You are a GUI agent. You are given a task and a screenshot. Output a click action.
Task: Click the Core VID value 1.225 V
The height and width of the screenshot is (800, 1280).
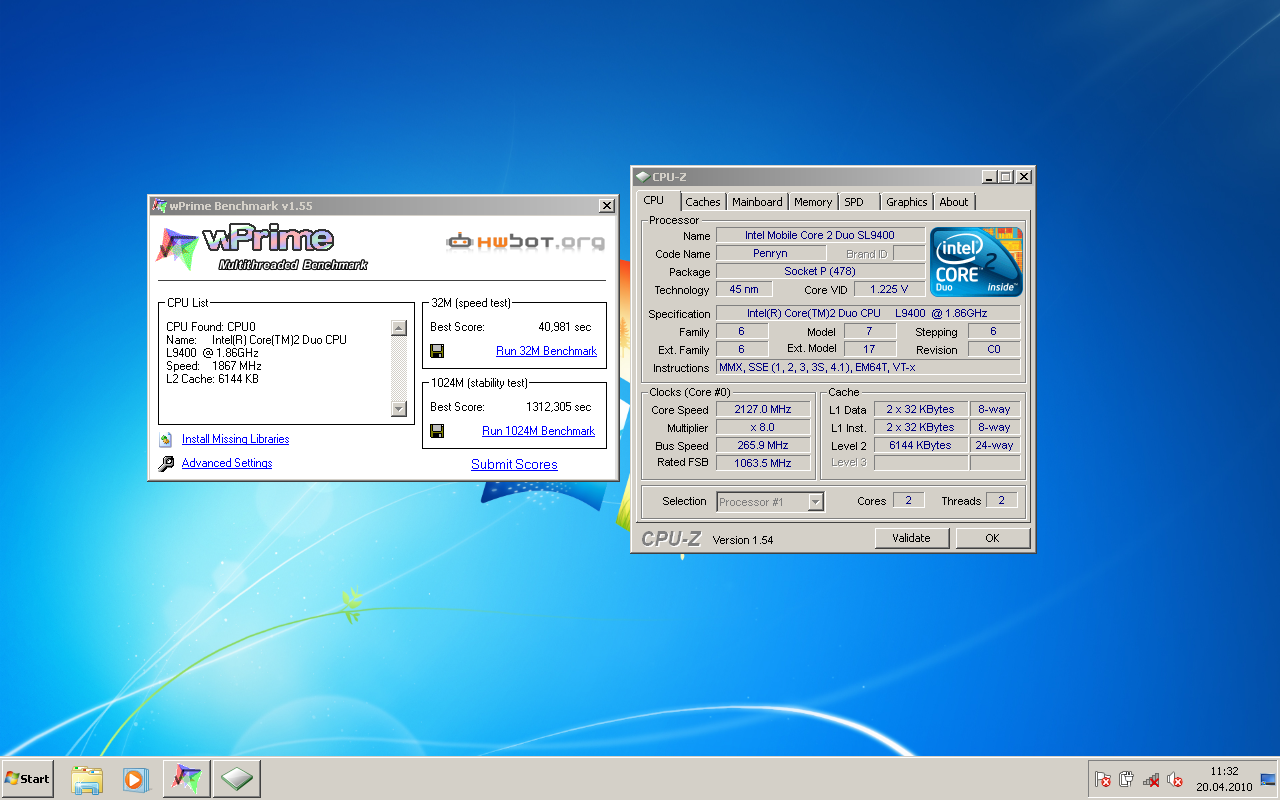[x=891, y=290]
